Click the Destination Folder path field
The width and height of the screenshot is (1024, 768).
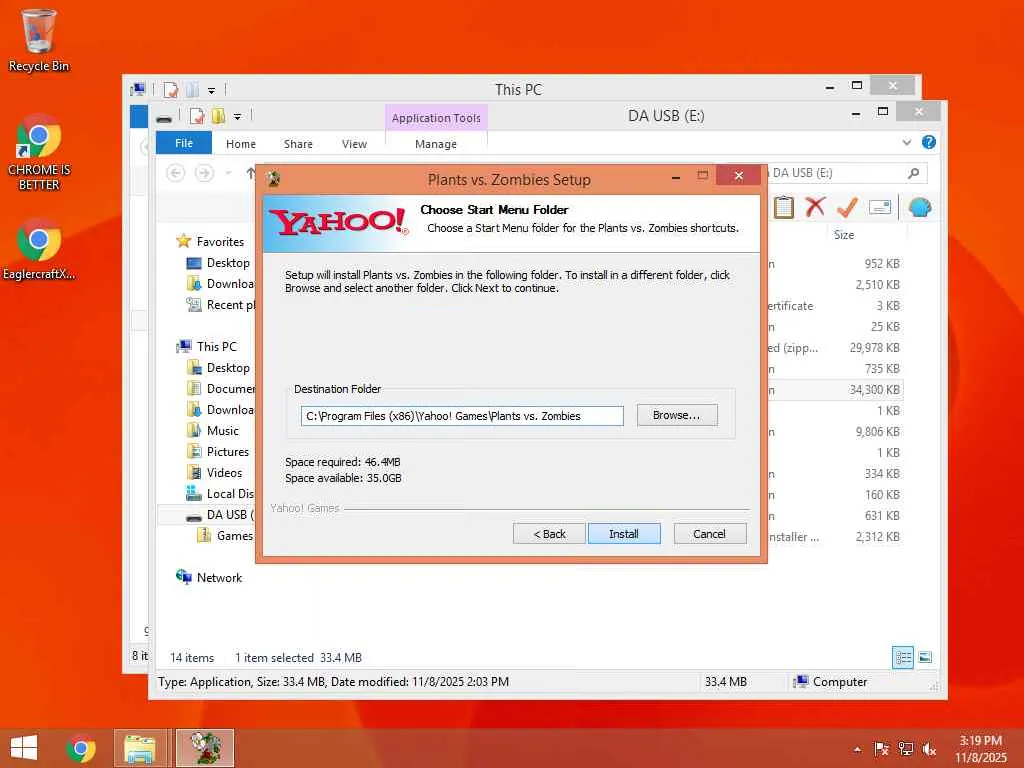[462, 416]
